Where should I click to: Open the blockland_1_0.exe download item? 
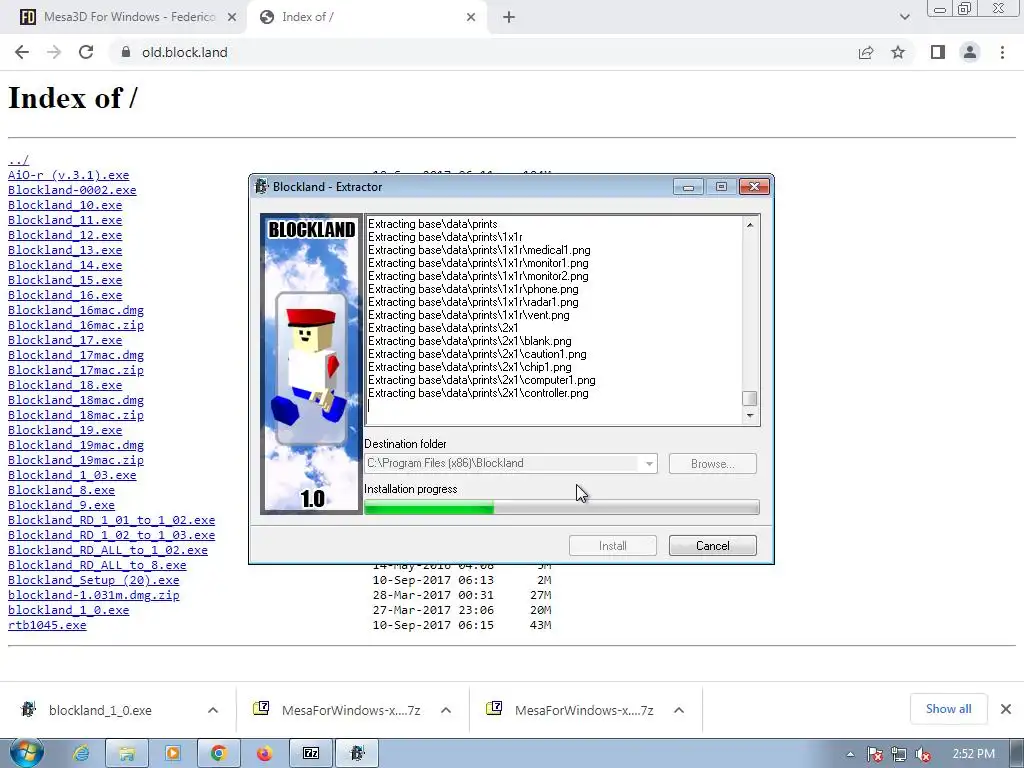coord(99,710)
